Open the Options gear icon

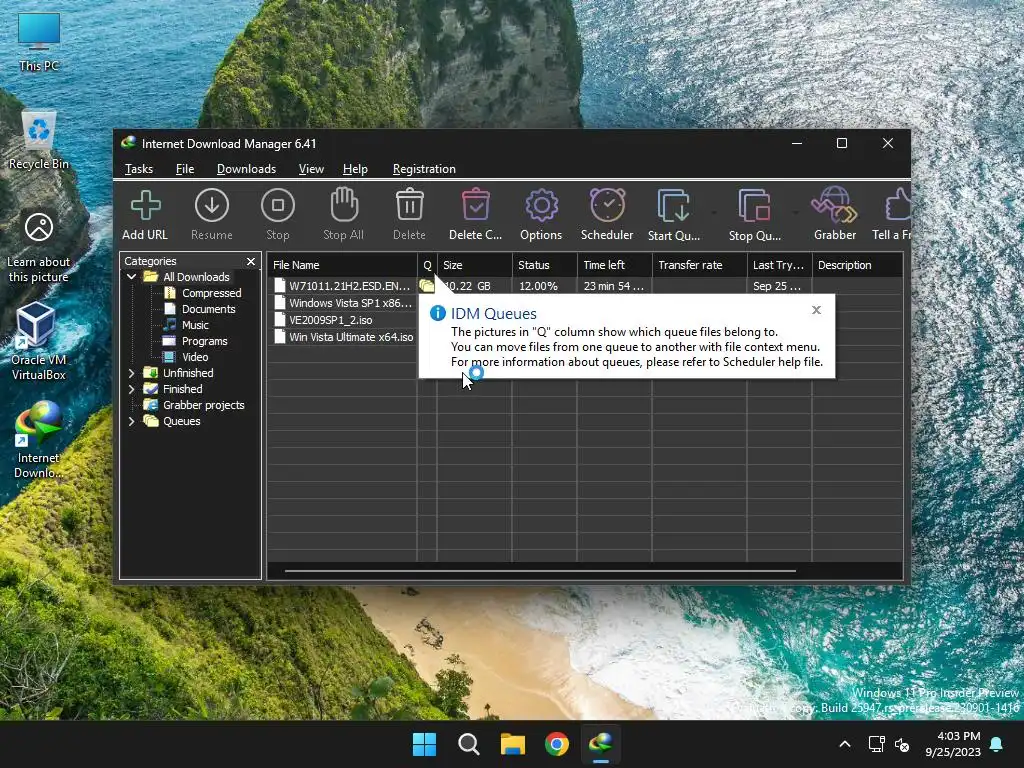coord(541,206)
